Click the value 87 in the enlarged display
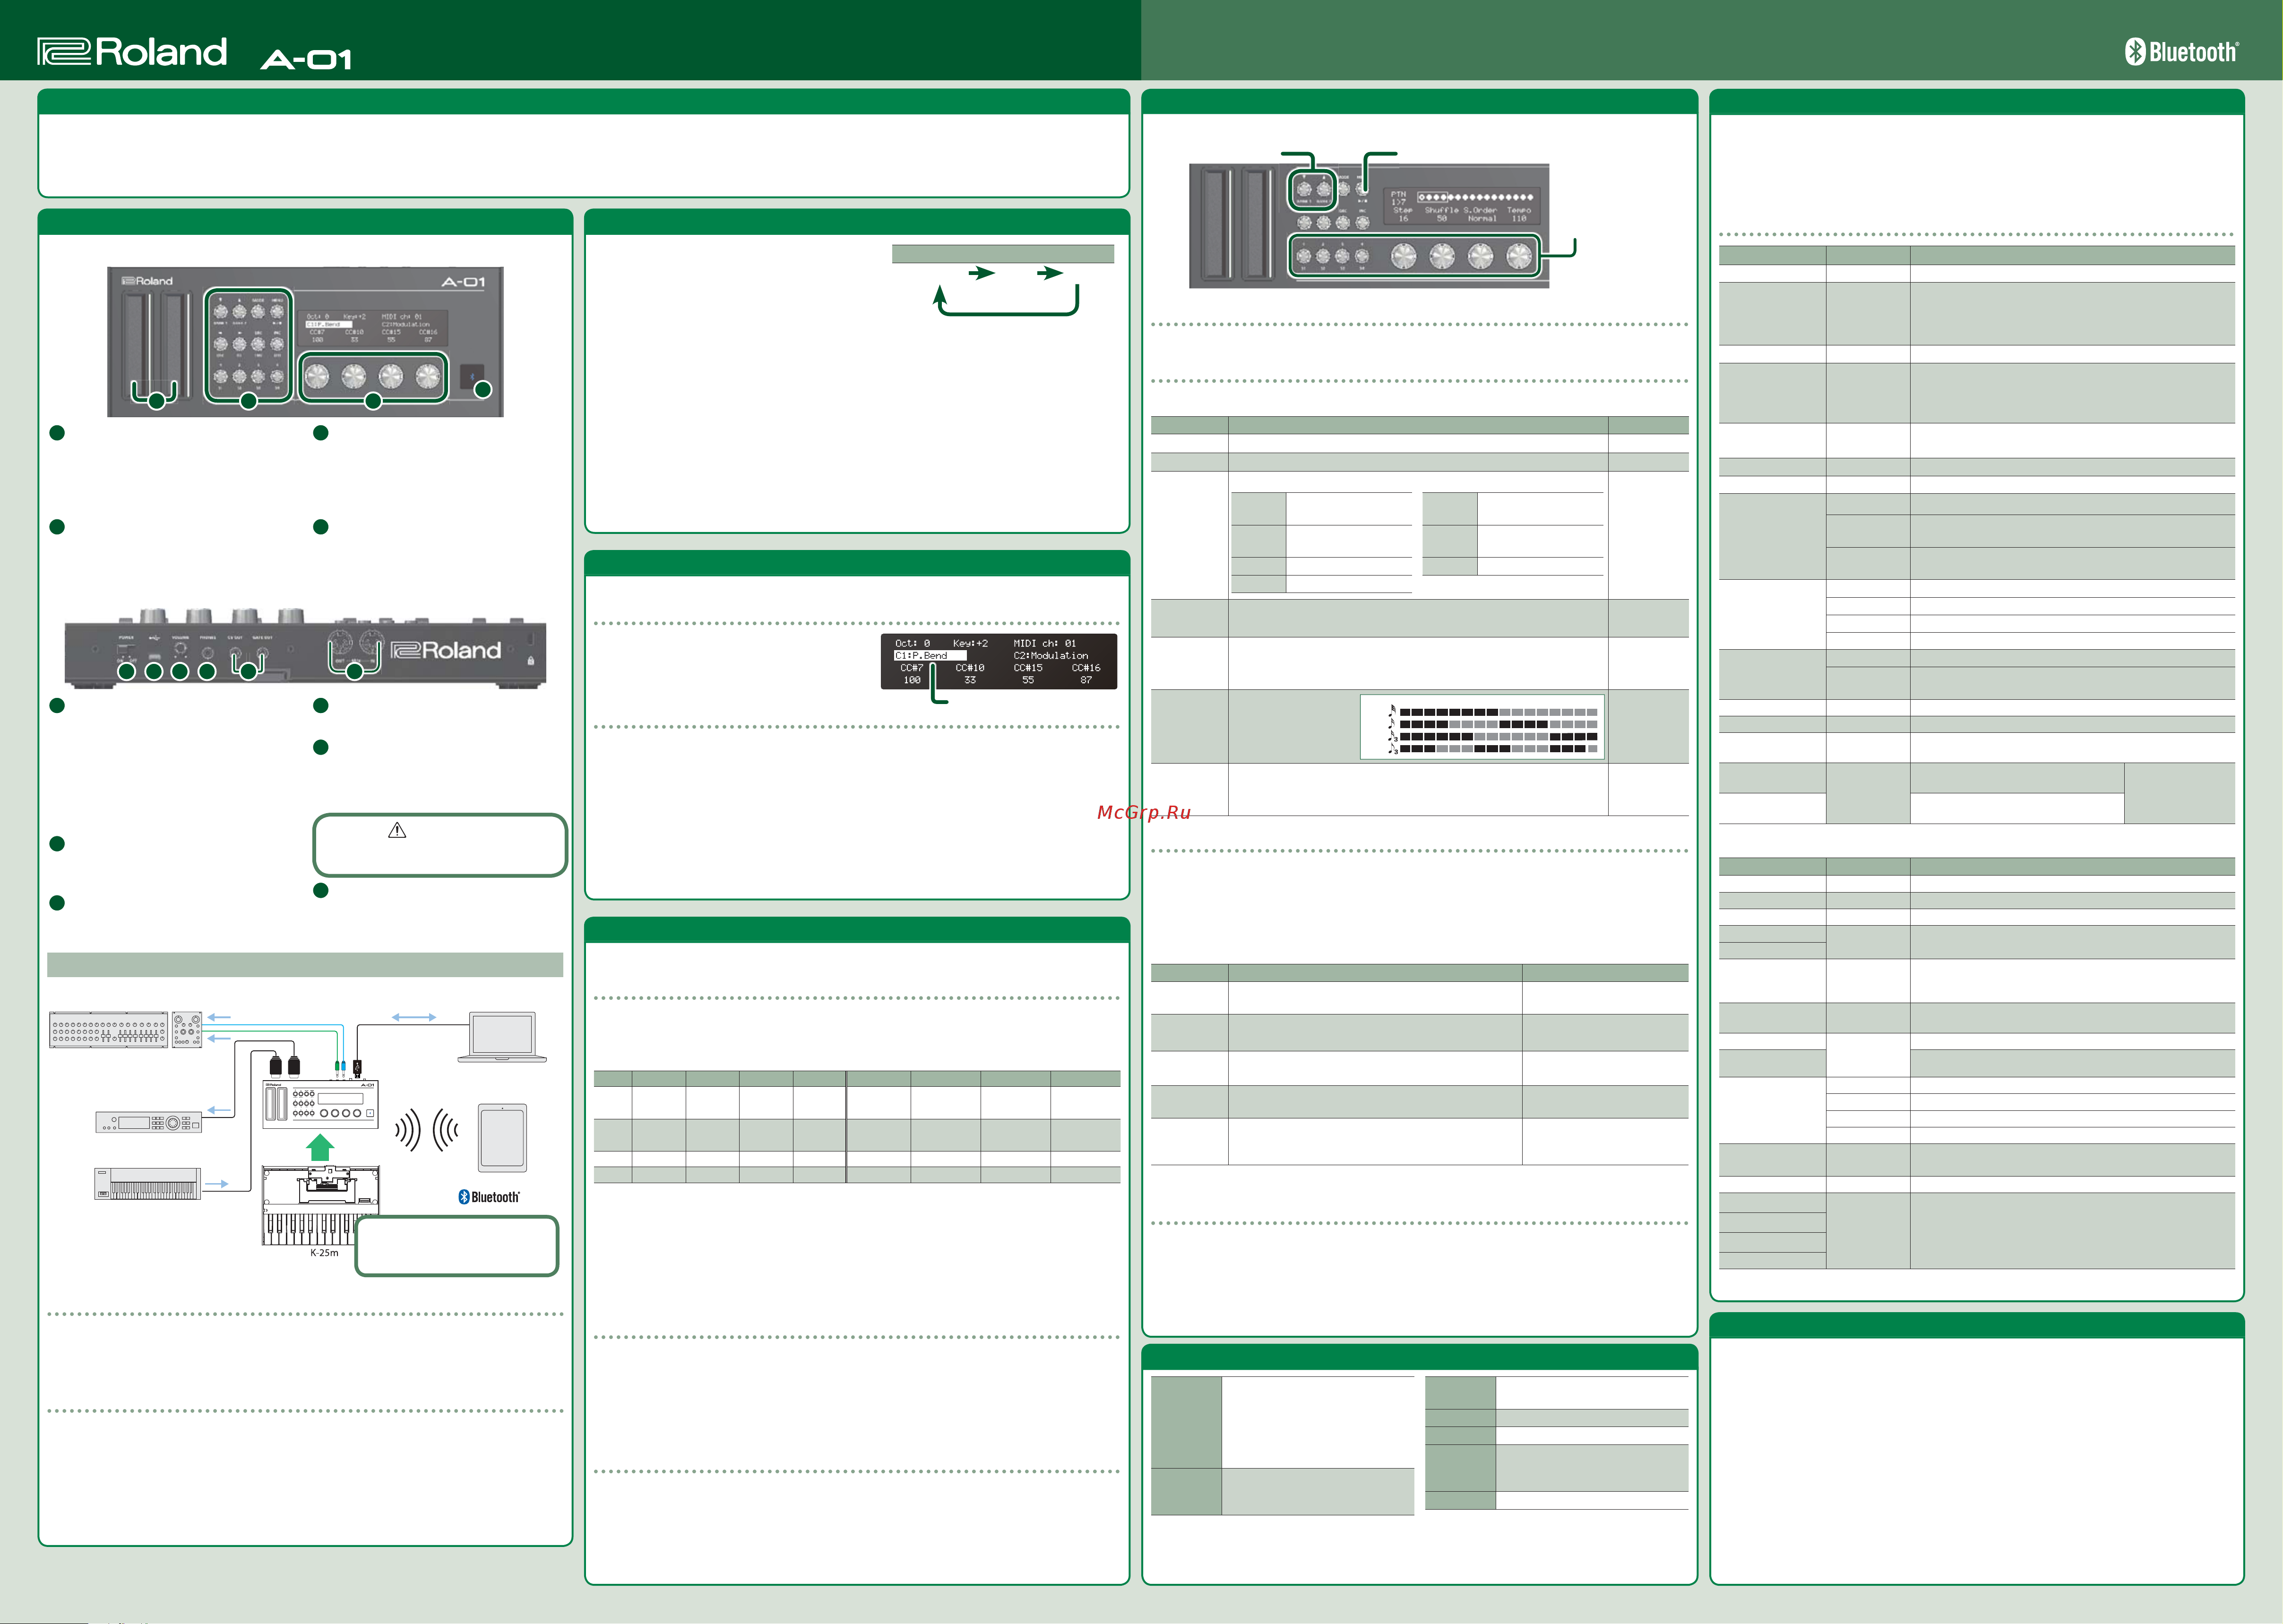 click(1086, 680)
